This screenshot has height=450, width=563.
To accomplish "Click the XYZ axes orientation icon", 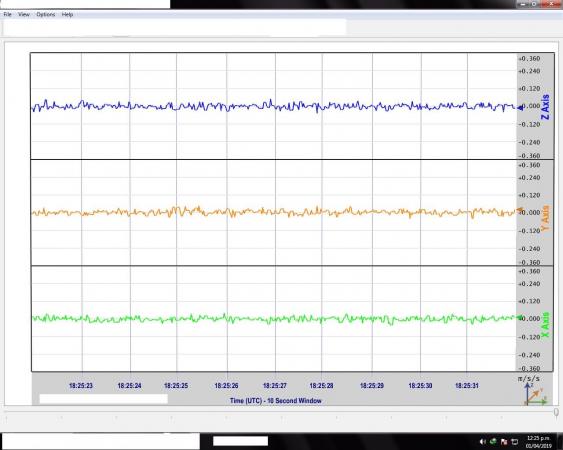I will click(x=536, y=394).
